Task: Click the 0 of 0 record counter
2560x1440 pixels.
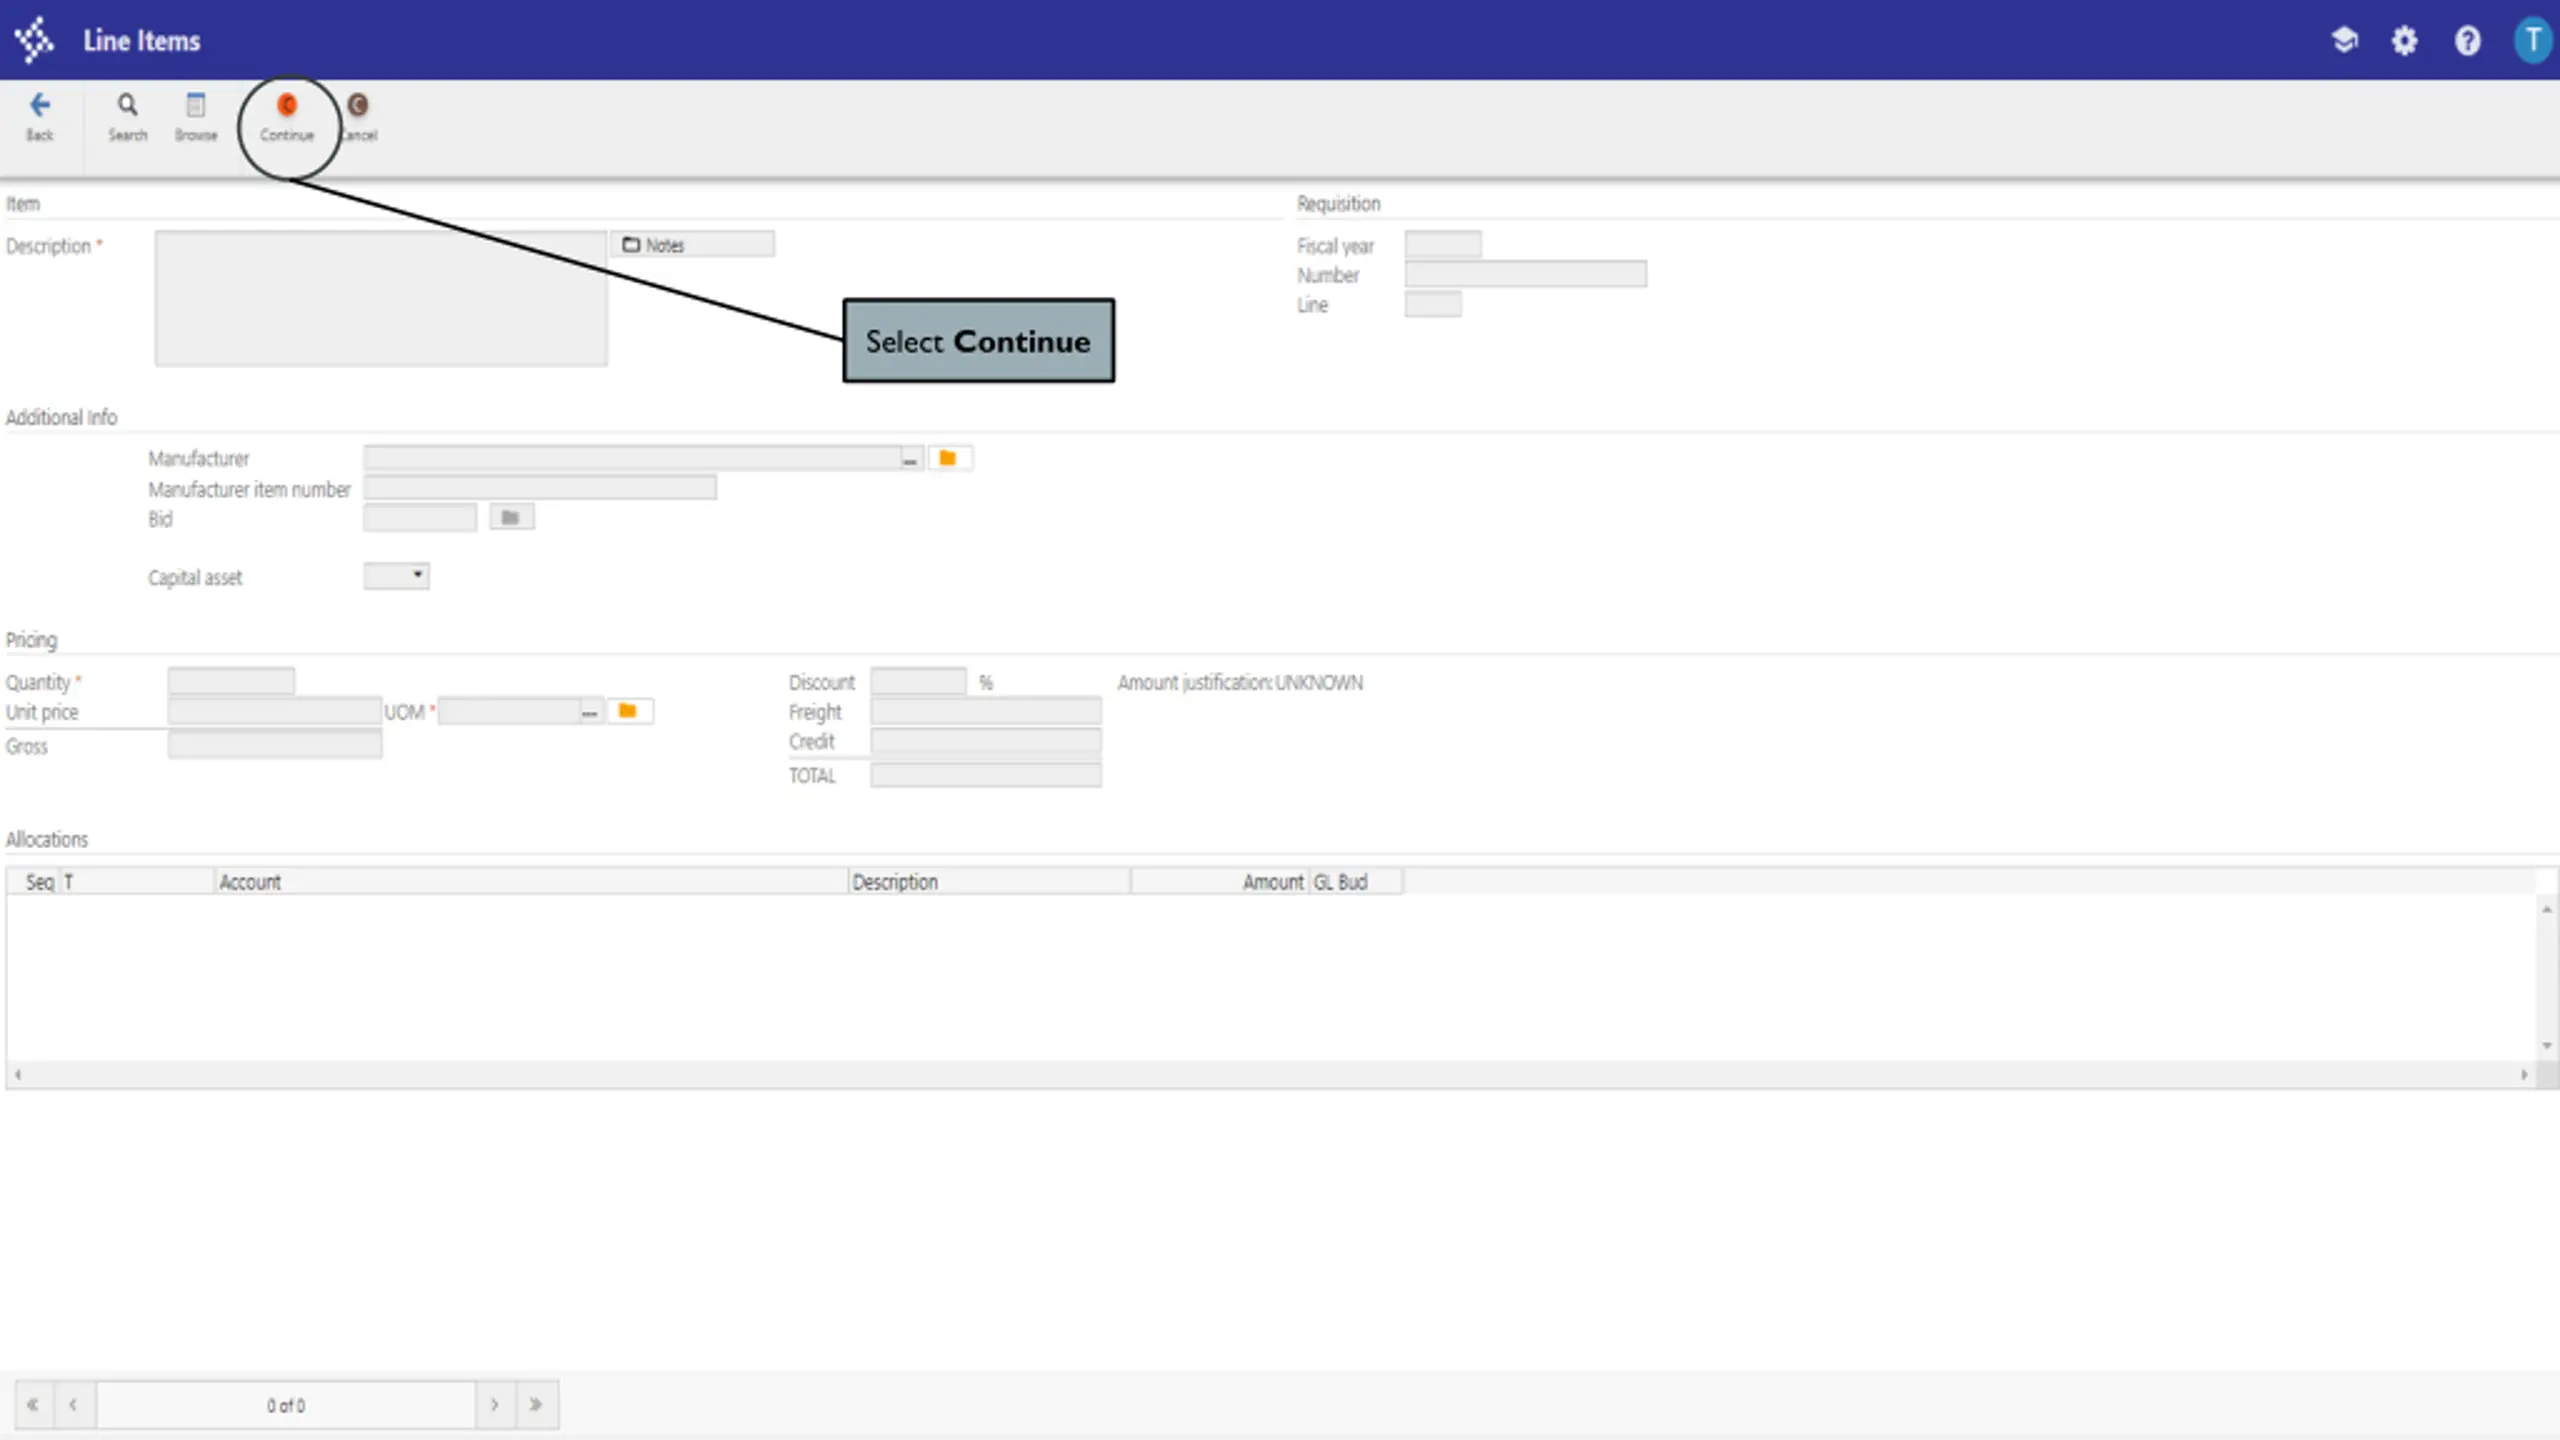Action: click(286, 1405)
